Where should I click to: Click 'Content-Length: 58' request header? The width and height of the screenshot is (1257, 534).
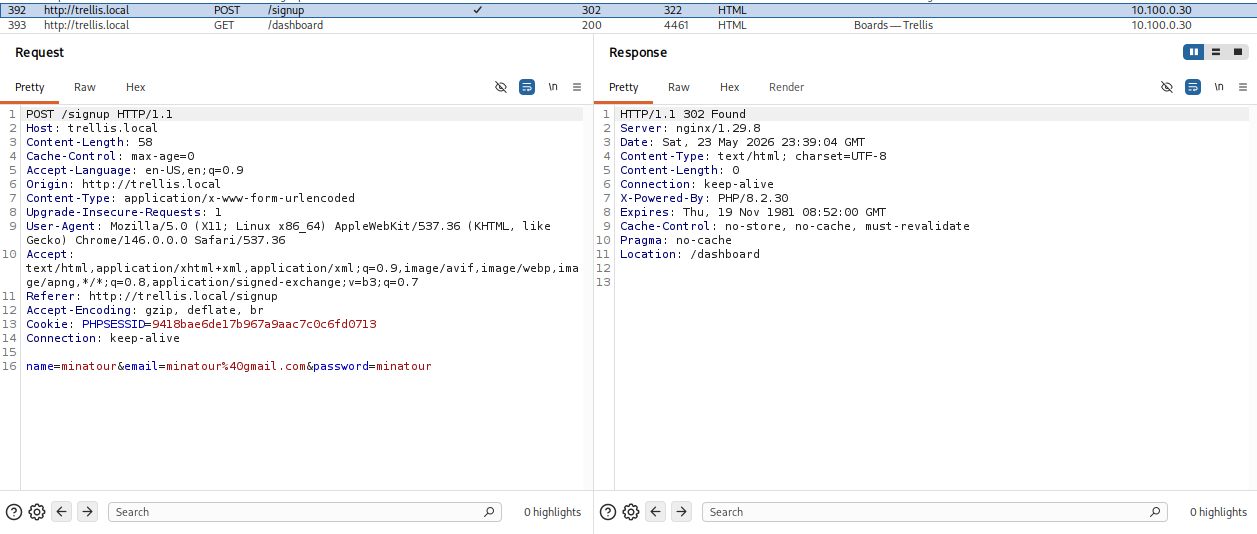(x=89, y=142)
